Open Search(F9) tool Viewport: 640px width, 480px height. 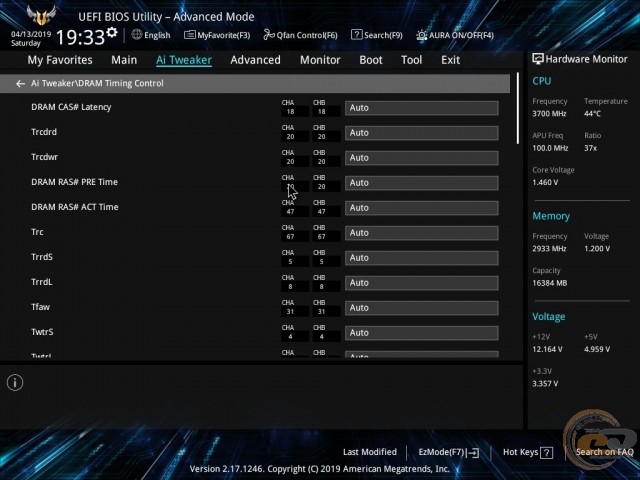(x=376, y=35)
